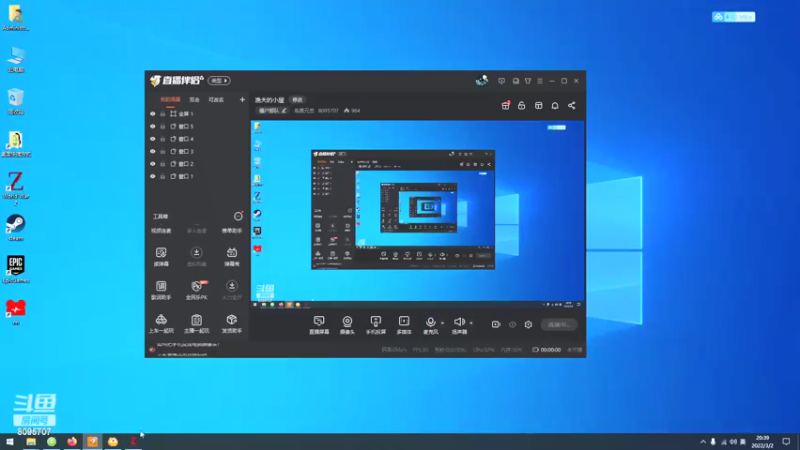Select the 窗口 1 source row
The width and height of the screenshot is (800, 450).
pyautogui.click(x=197, y=177)
